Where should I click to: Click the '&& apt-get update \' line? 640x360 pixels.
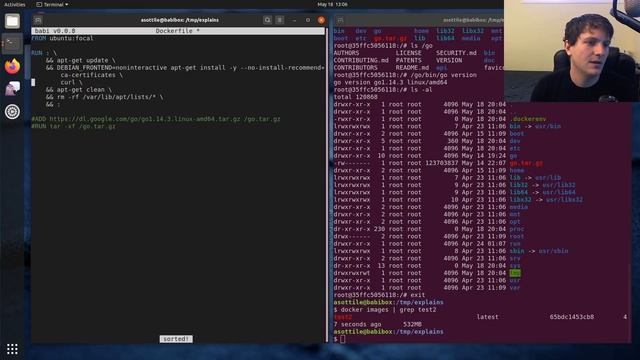click(x=81, y=60)
